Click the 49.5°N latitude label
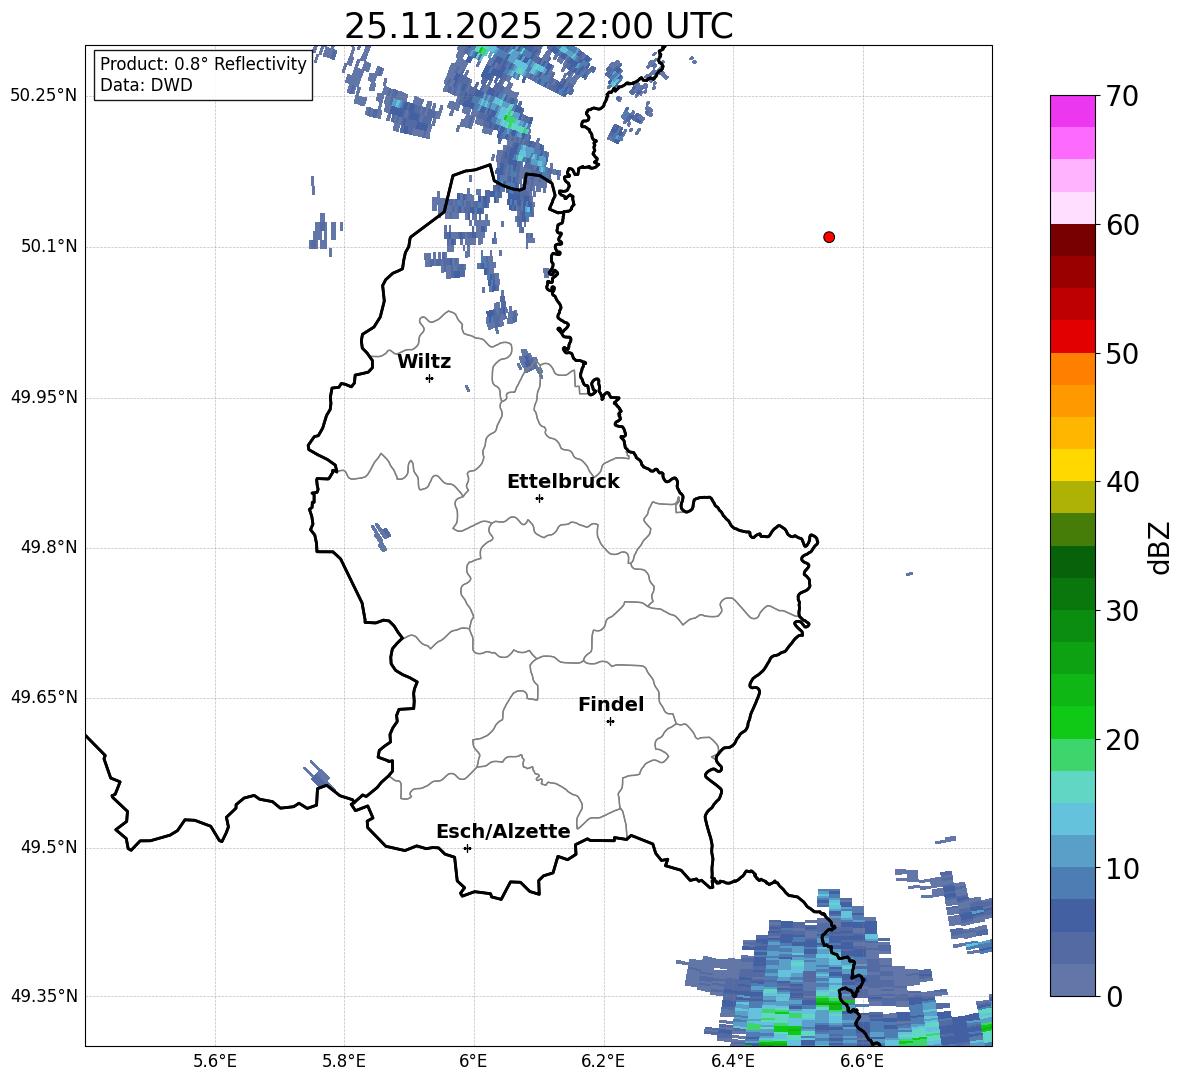Image resolution: width=1184 pixels, height=1081 pixels. (x=49, y=848)
